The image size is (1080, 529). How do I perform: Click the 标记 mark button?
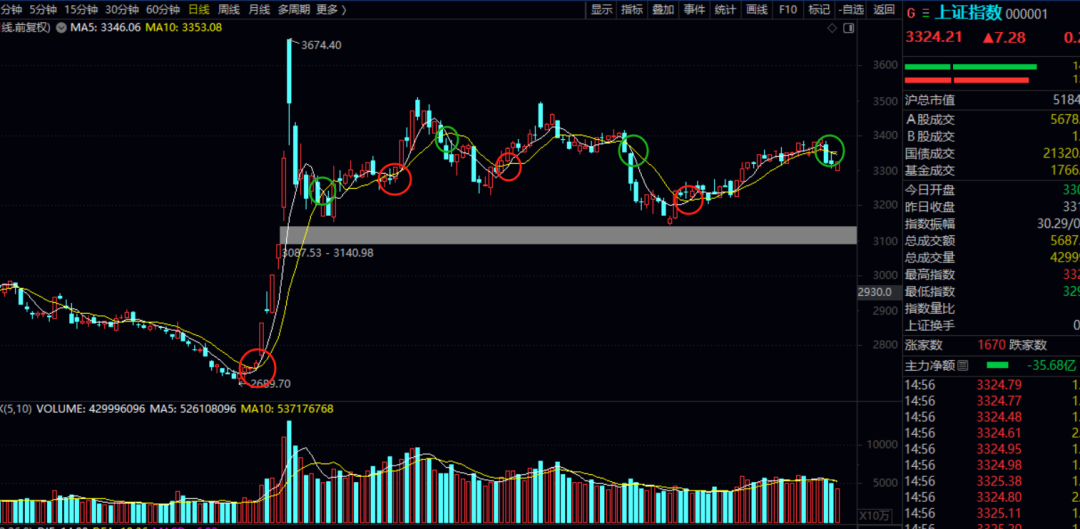click(819, 10)
